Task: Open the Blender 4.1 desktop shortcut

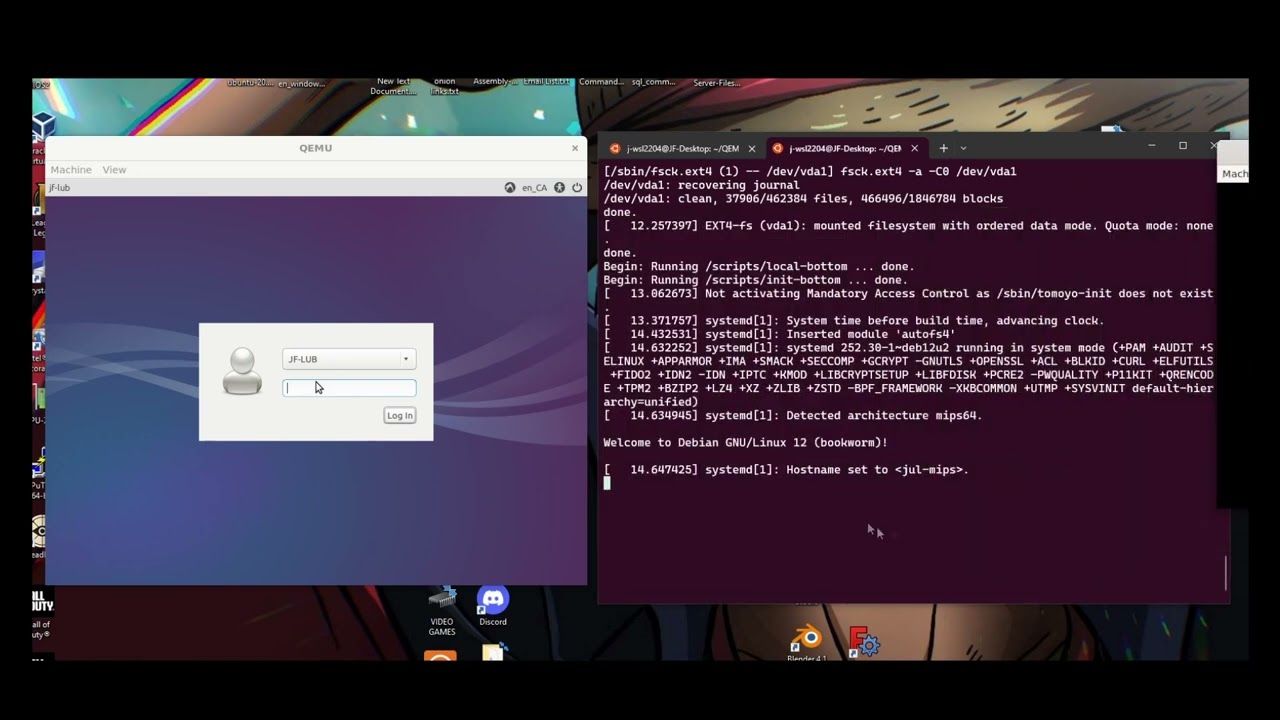Action: [806, 643]
